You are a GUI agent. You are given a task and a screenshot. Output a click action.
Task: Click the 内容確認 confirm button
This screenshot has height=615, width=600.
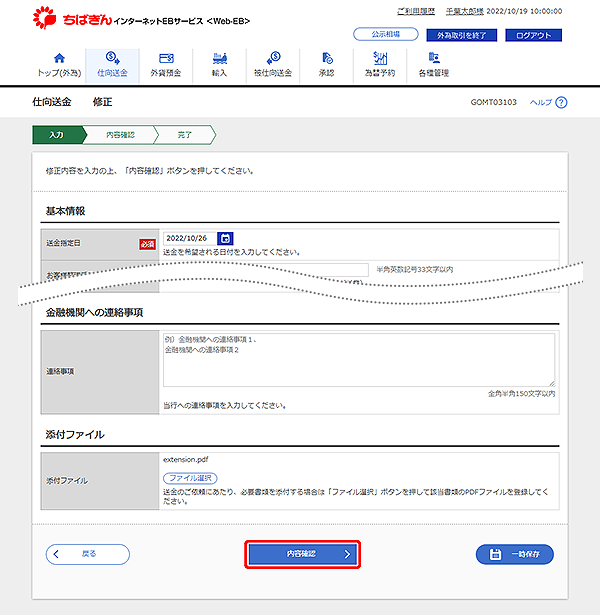tap(302, 554)
